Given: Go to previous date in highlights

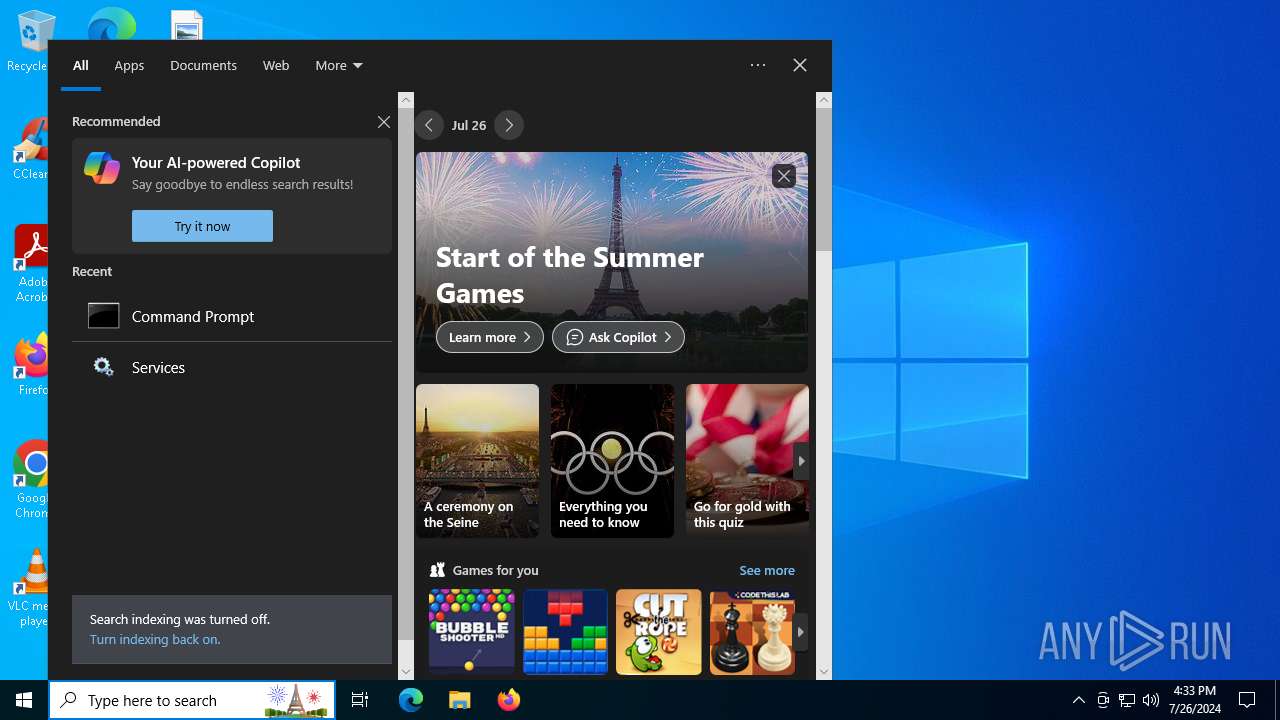Looking at the screenshot, I should click(x=429, y=125).
